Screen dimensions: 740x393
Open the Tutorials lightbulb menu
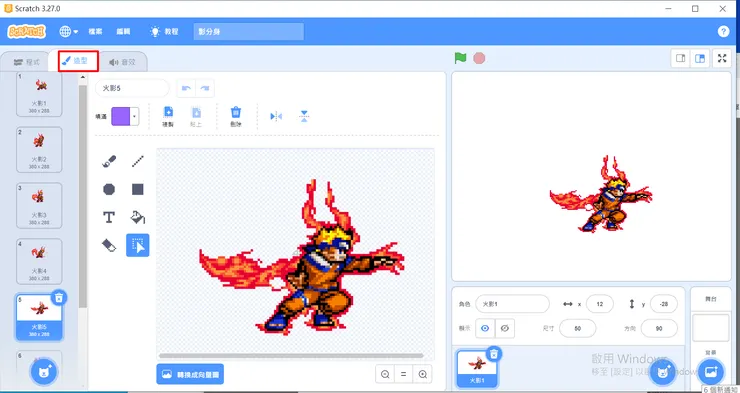164,32
